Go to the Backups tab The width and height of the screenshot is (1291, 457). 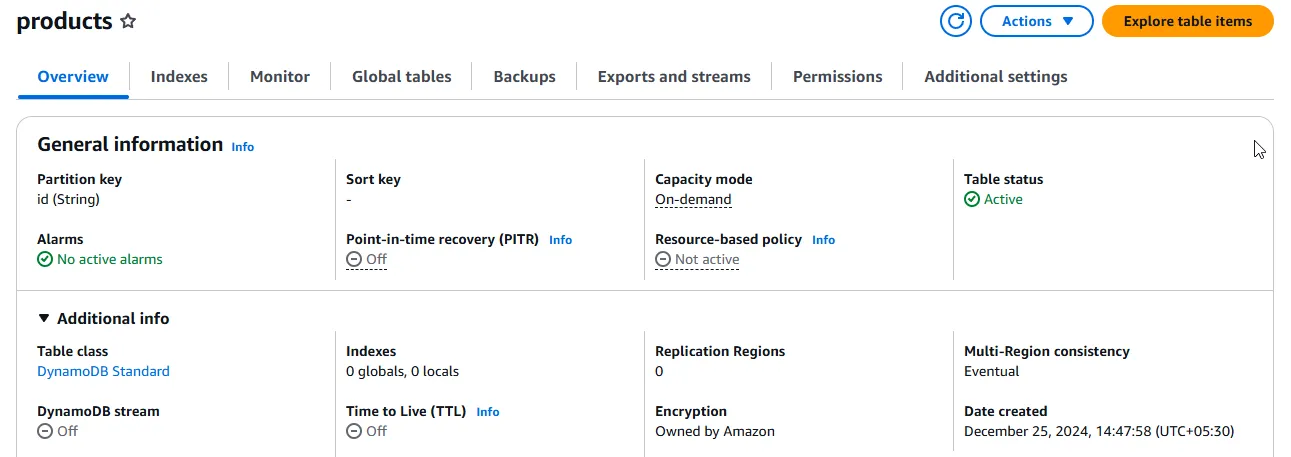click(524, 76)
